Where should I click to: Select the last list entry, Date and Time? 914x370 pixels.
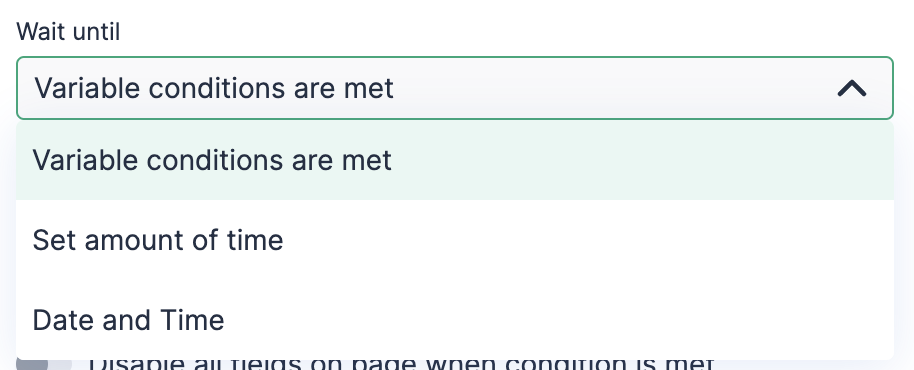tap(455, 320)
